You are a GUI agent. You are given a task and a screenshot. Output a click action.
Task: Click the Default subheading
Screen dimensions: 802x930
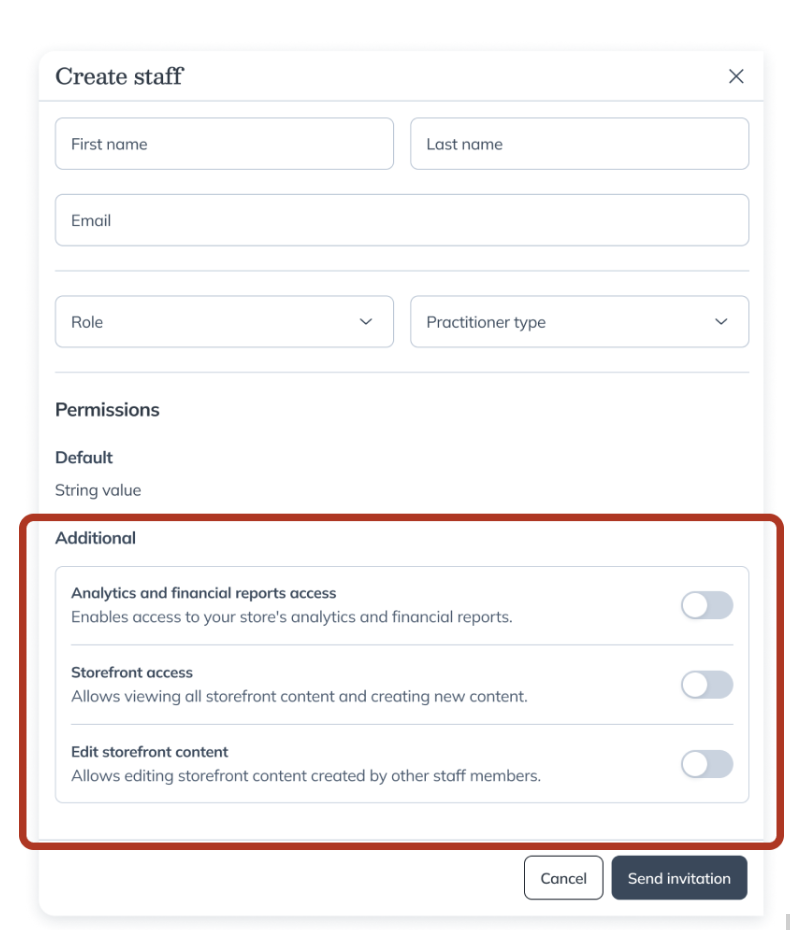tap(84, 458)
